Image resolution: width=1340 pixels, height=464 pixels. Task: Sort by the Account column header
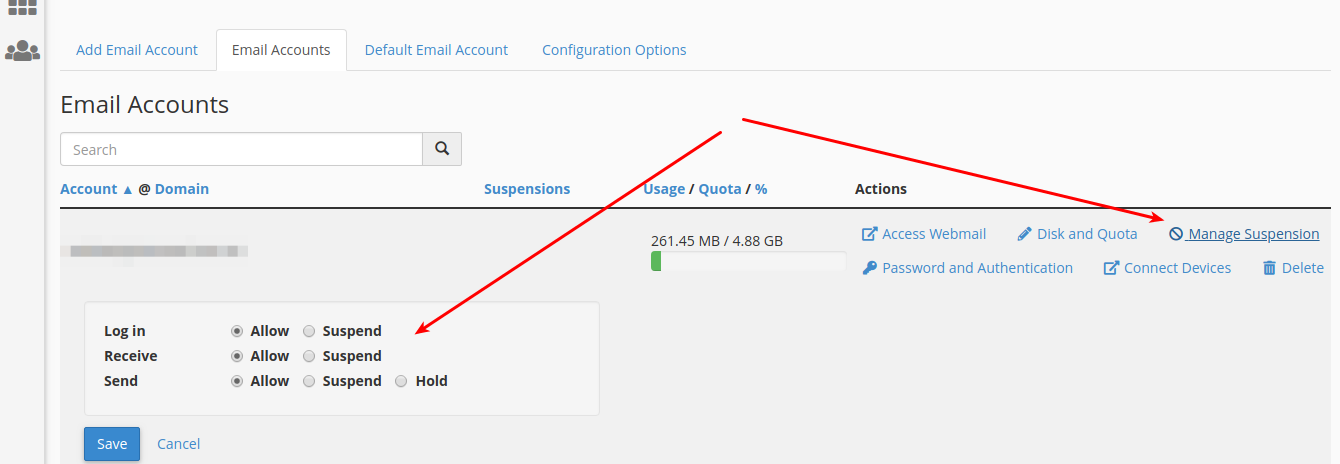(89, 189)
